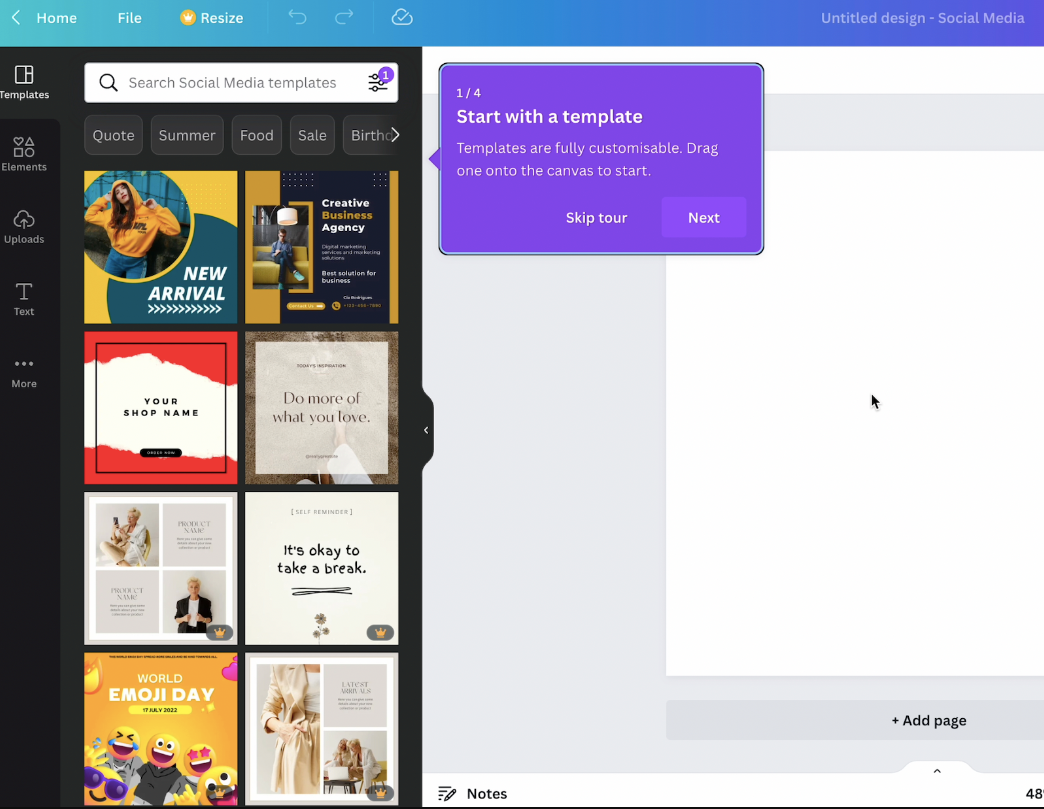Open the File menu
The image size is (1044, 809).
point(129,17)
